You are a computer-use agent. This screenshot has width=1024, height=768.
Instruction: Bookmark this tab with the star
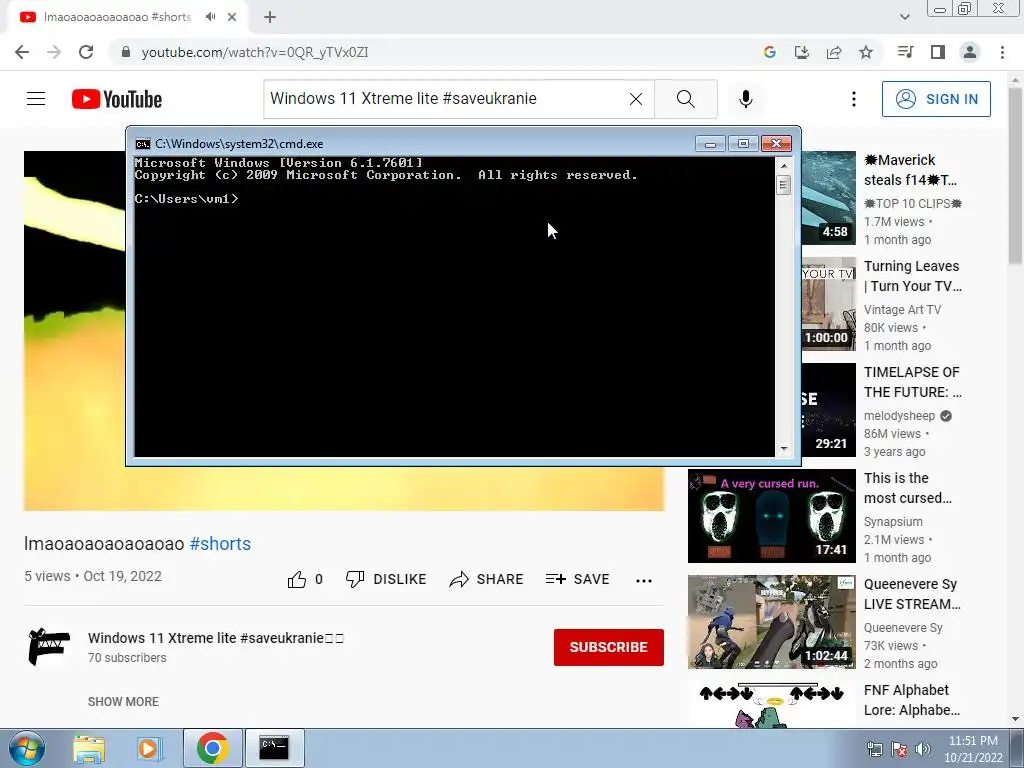(866, 52)
